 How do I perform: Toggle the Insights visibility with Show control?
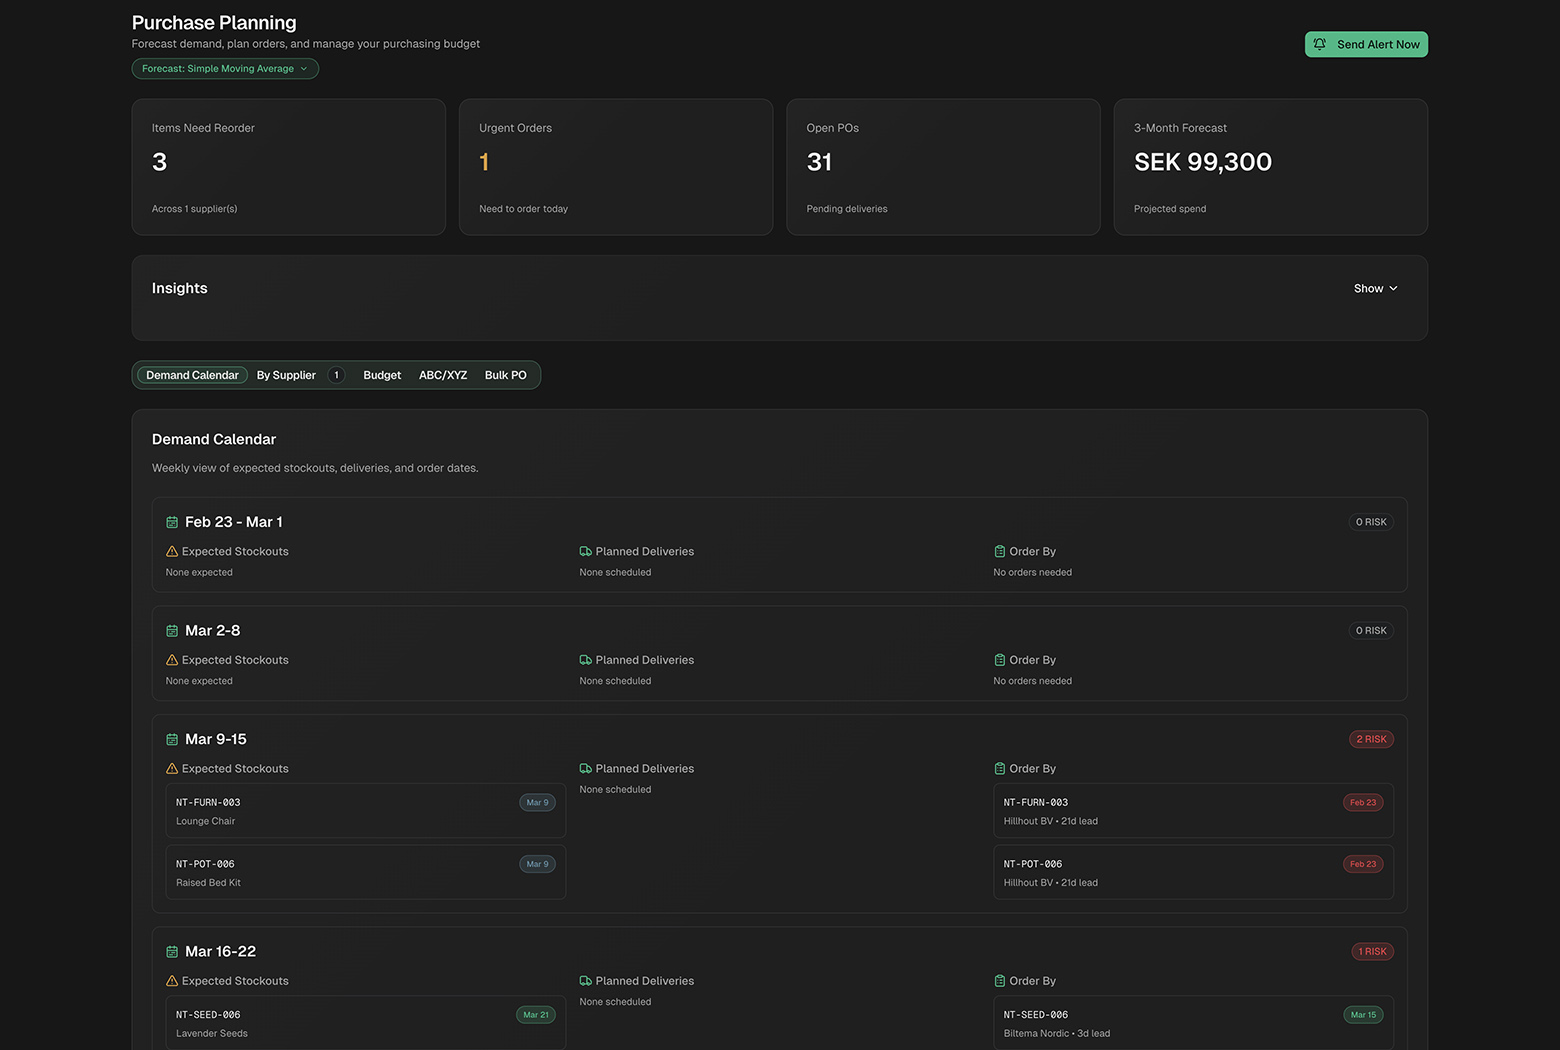pyautogui.click(x=1375, y=288)
